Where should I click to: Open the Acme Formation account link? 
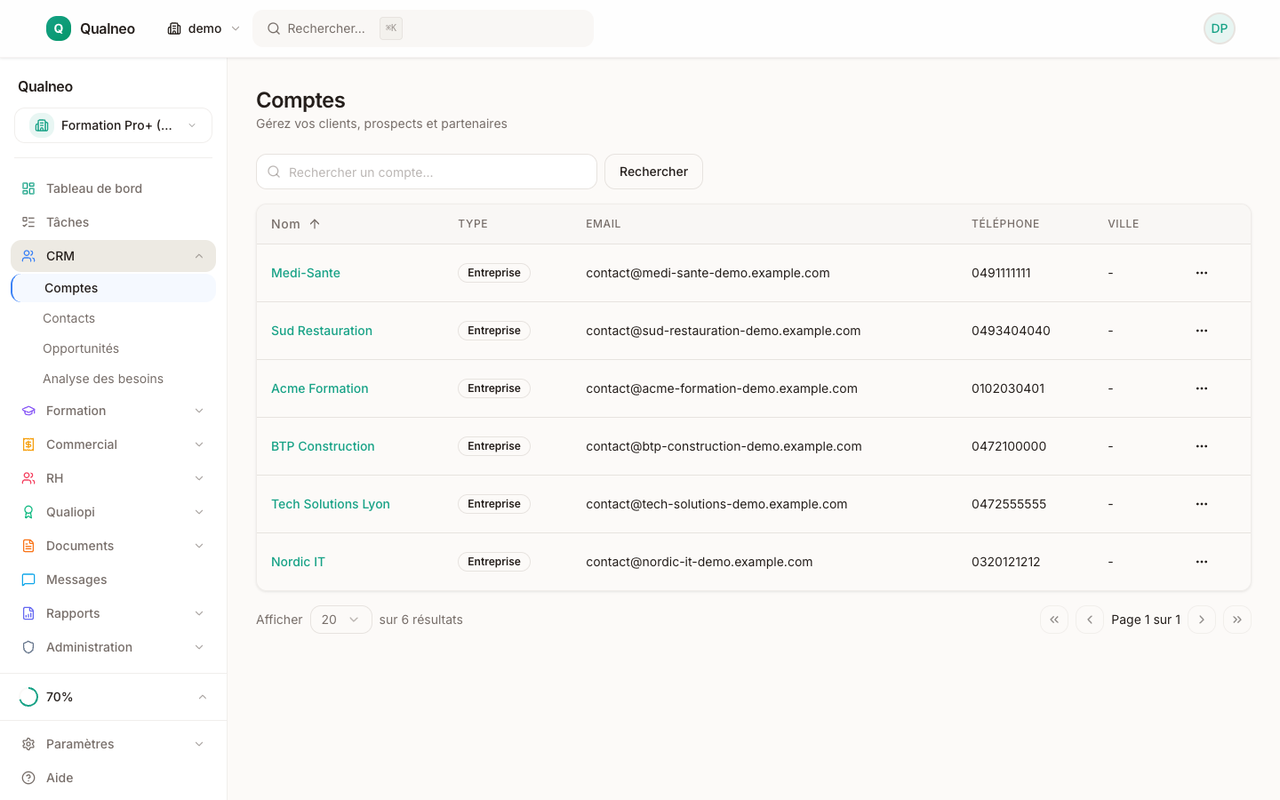tap(320, 388)
